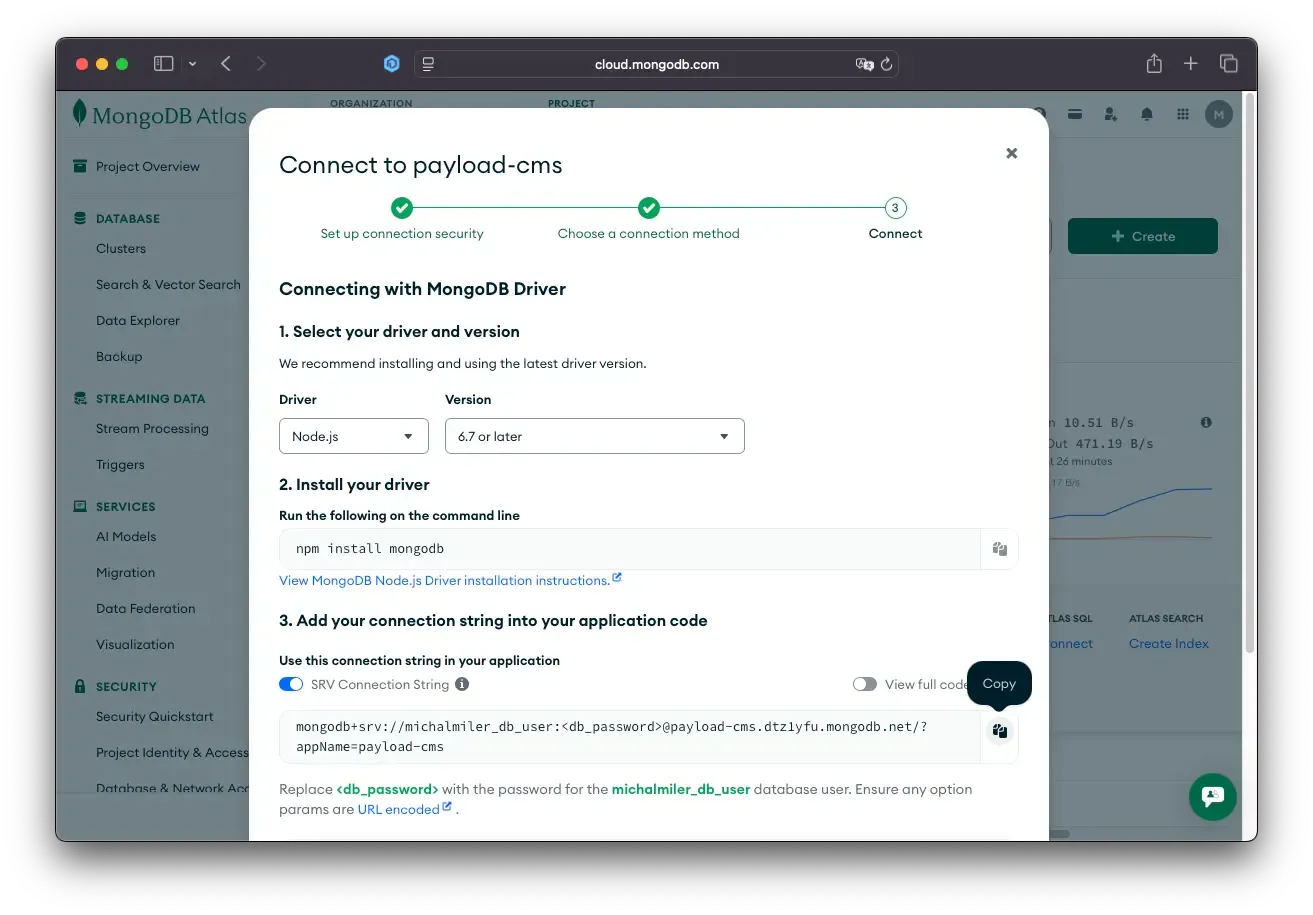The image size is (1313, 915).
Task: Toggle SRV Connection String switch
Action: click(291, 684)
